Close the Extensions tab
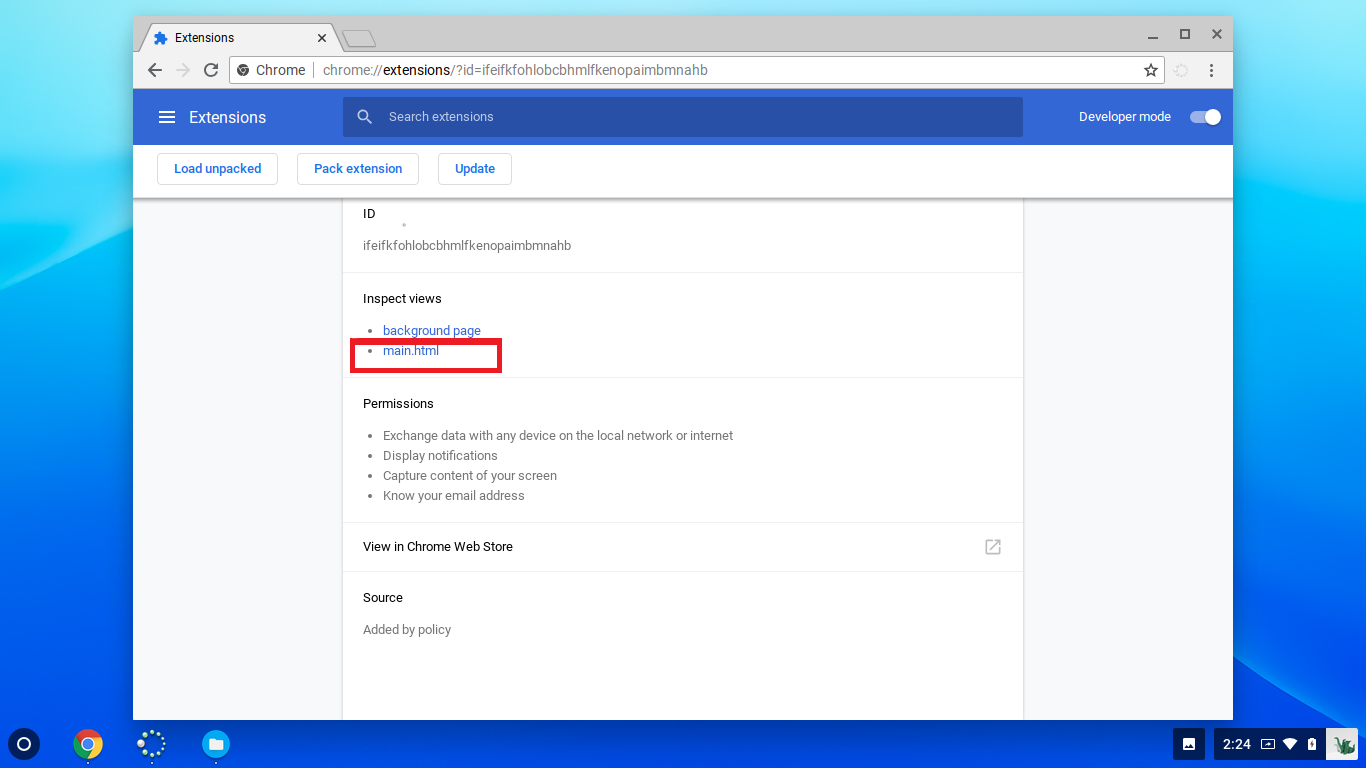Image resolution: width=1366 pixels, height=768 pixels. (322, 38)
